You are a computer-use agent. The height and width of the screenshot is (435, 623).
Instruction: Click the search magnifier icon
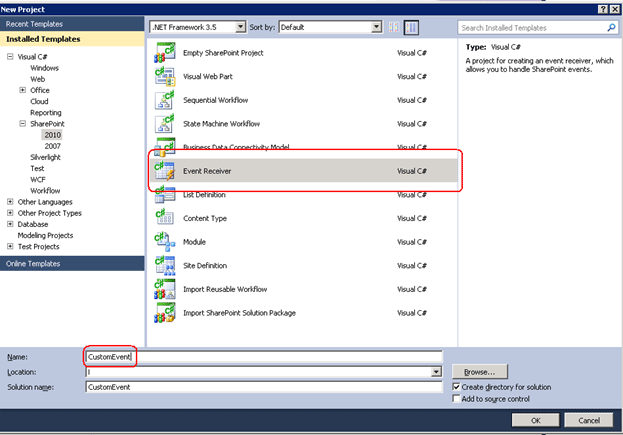[611, 27]
